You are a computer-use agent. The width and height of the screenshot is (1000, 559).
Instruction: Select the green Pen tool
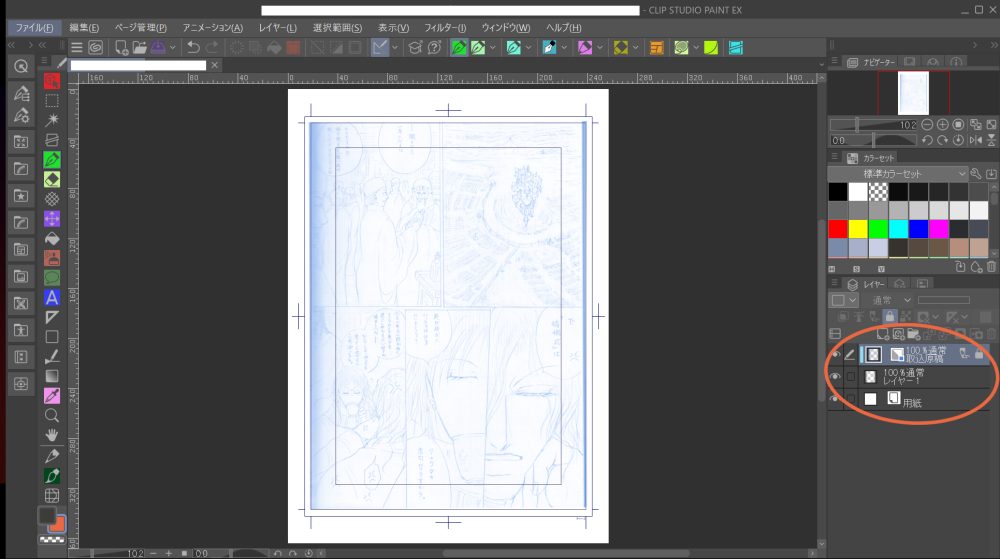(52, 160)
